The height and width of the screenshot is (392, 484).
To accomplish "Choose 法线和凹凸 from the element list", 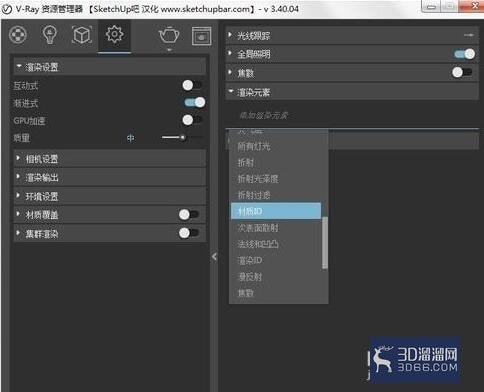I will (276, 244).
